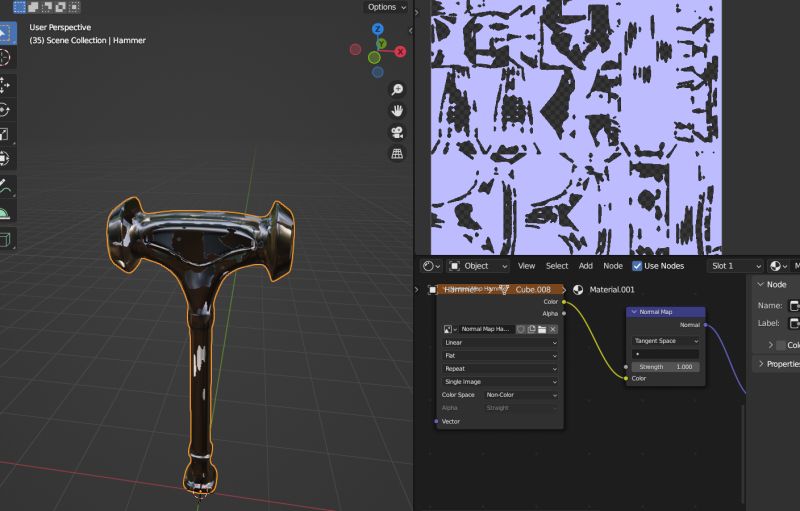This screenshot has width=800, height=511.
Task: Open the Options dropdown in the viewport
Action: click(x=386, y=7)
